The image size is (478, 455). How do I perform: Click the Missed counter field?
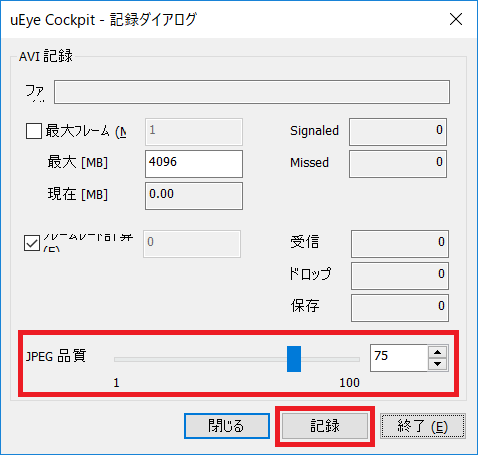[x=398, y=164]
